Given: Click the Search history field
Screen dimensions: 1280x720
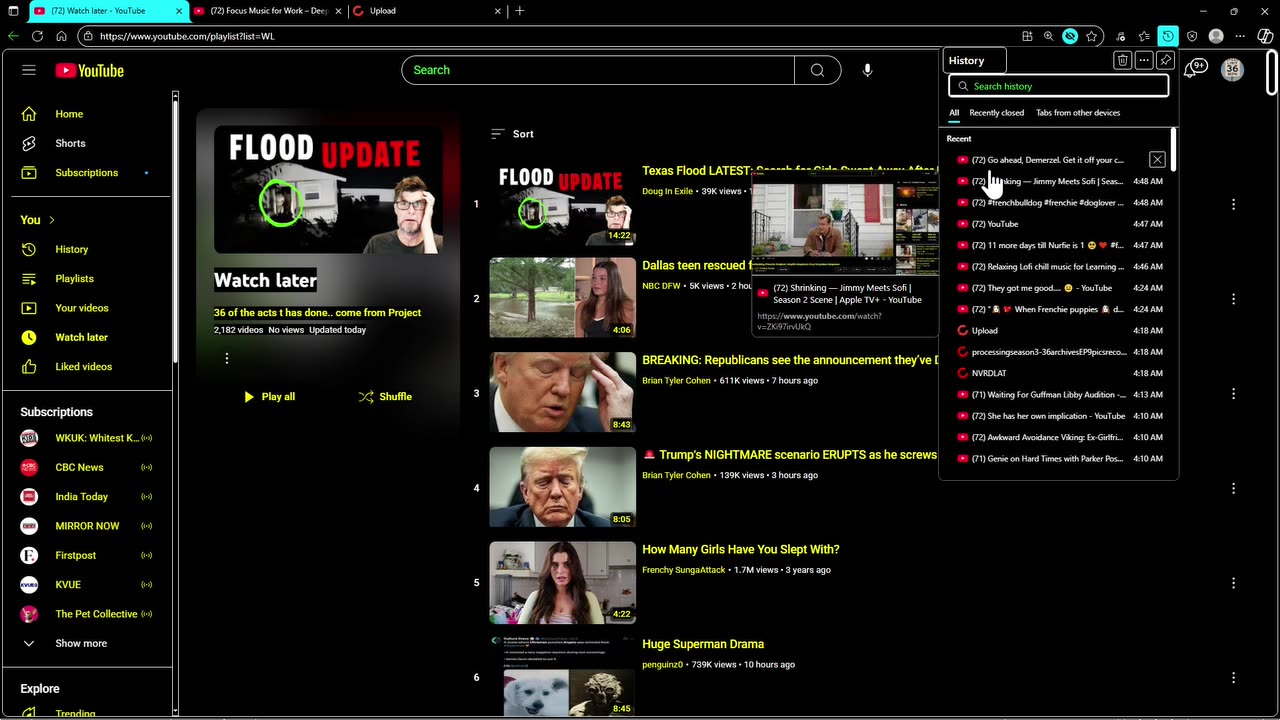Looking at the screenshot, I should point(1058,86).
